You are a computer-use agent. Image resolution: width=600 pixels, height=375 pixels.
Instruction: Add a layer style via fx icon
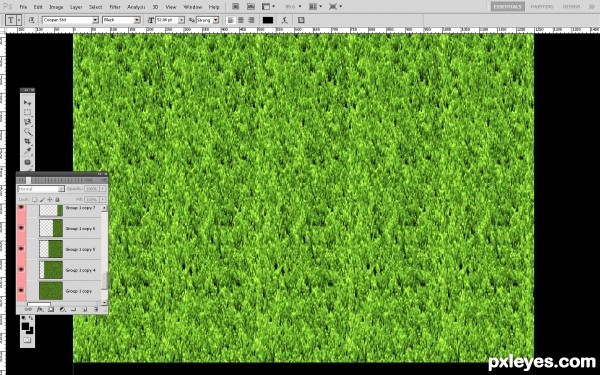40,309
